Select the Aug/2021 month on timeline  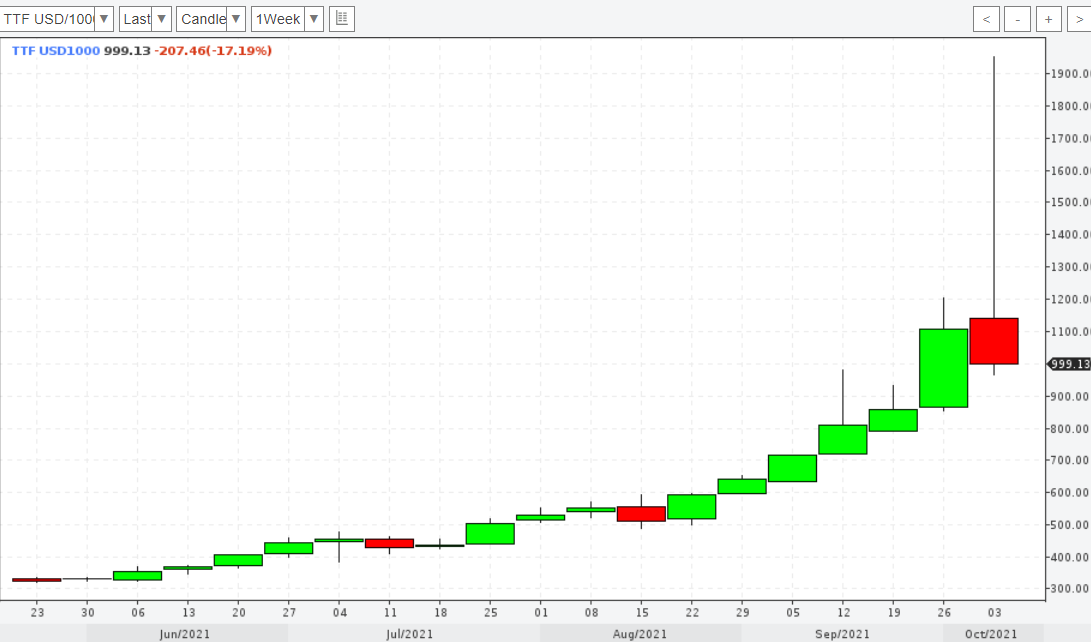point(640,634)
